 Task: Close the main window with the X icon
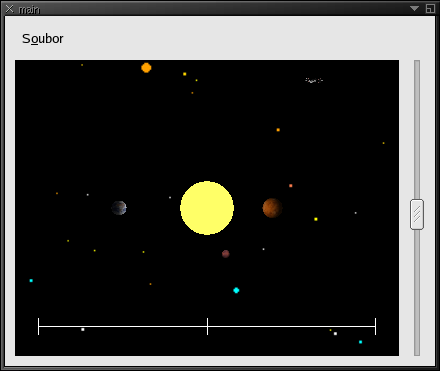click(x=10, y=9)
